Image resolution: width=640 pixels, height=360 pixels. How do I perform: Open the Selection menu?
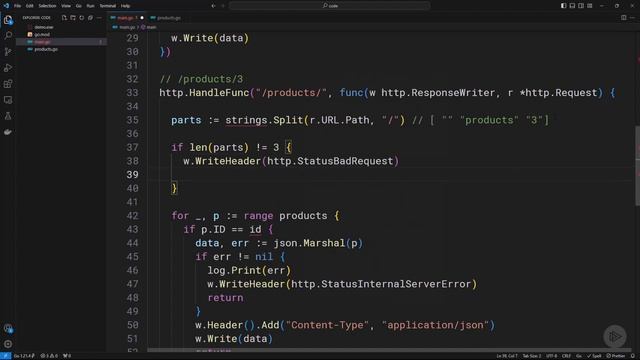click(47, 6)
